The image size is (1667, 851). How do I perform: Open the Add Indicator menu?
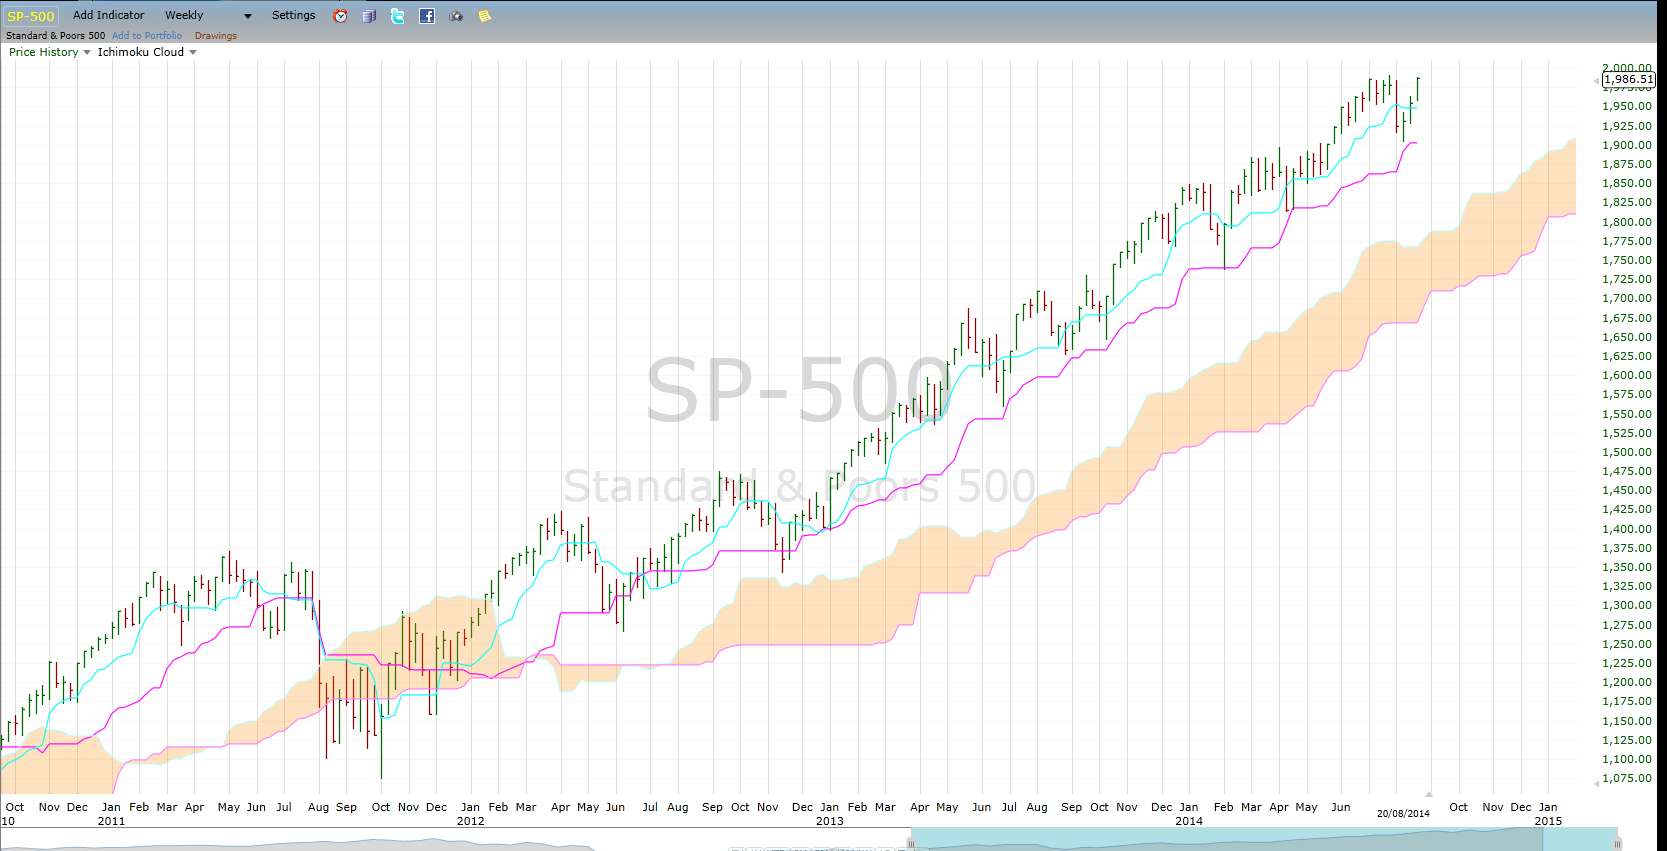[x=109, y=15]
